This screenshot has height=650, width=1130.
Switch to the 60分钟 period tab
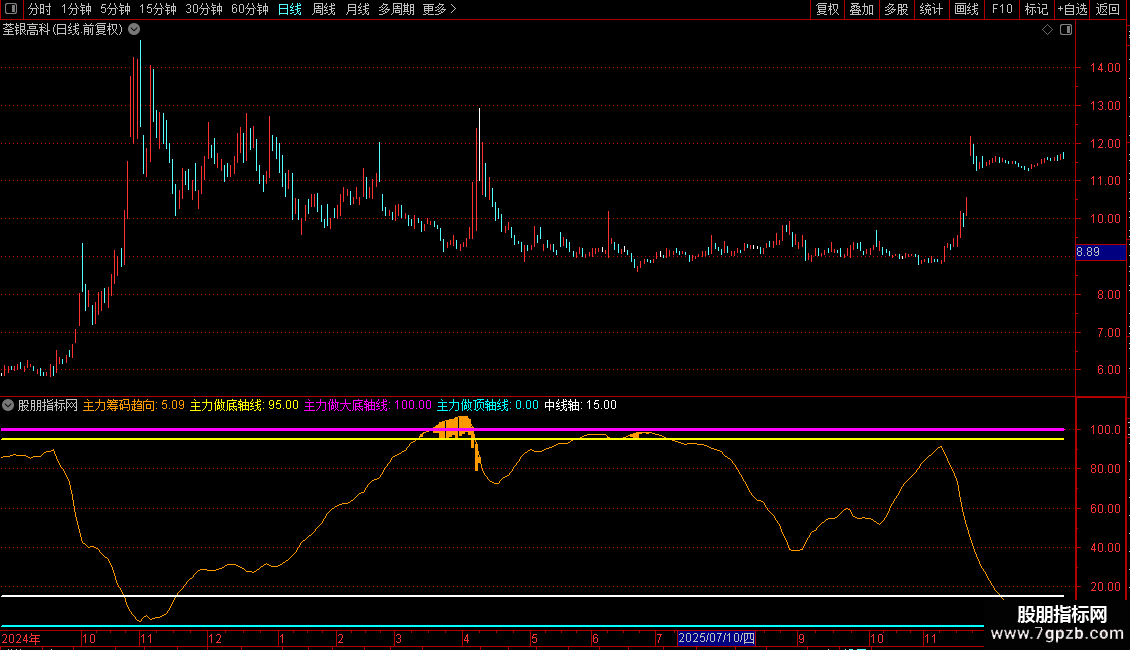249,9
